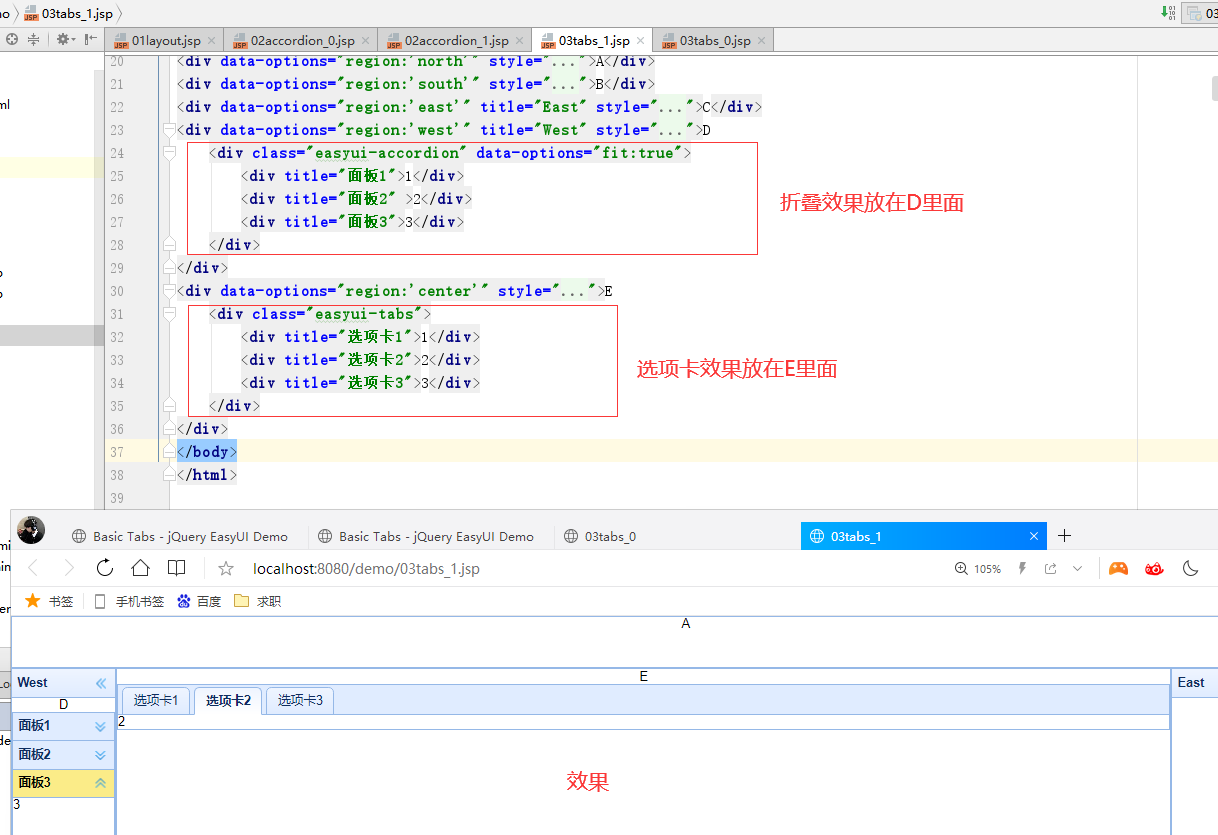
Task: Open the red Weibo extension icon
Action: click(x=1154, y=568)
